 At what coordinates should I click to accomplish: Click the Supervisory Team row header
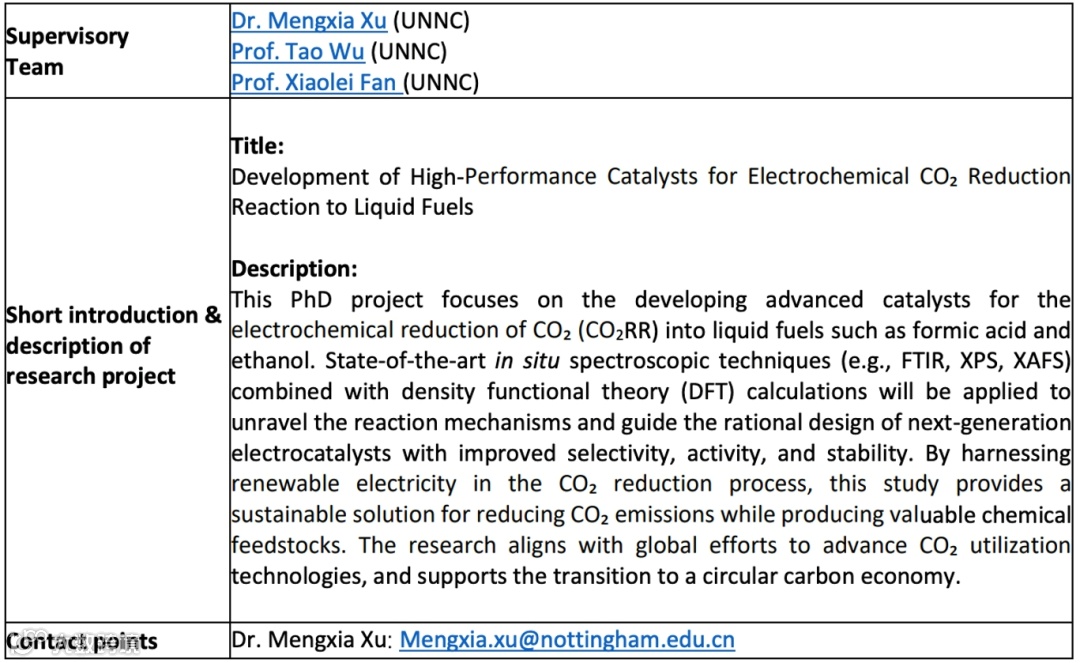pyautogui.click(x=67, y=52)
